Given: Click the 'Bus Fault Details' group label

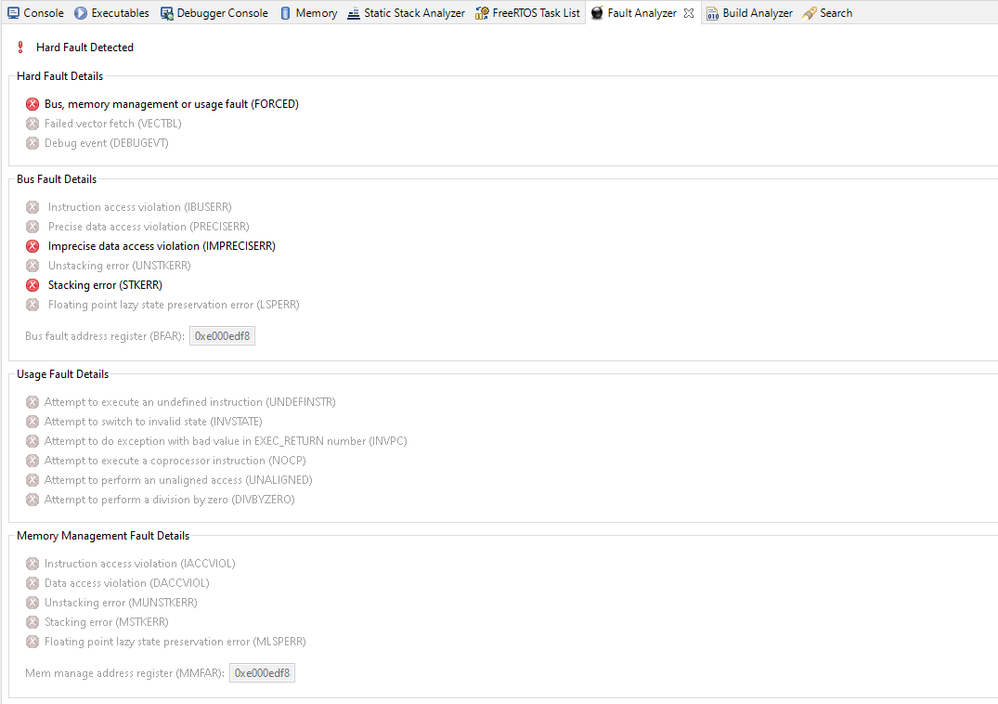Looking at the screenshot, I should click(x=57, y=179).
